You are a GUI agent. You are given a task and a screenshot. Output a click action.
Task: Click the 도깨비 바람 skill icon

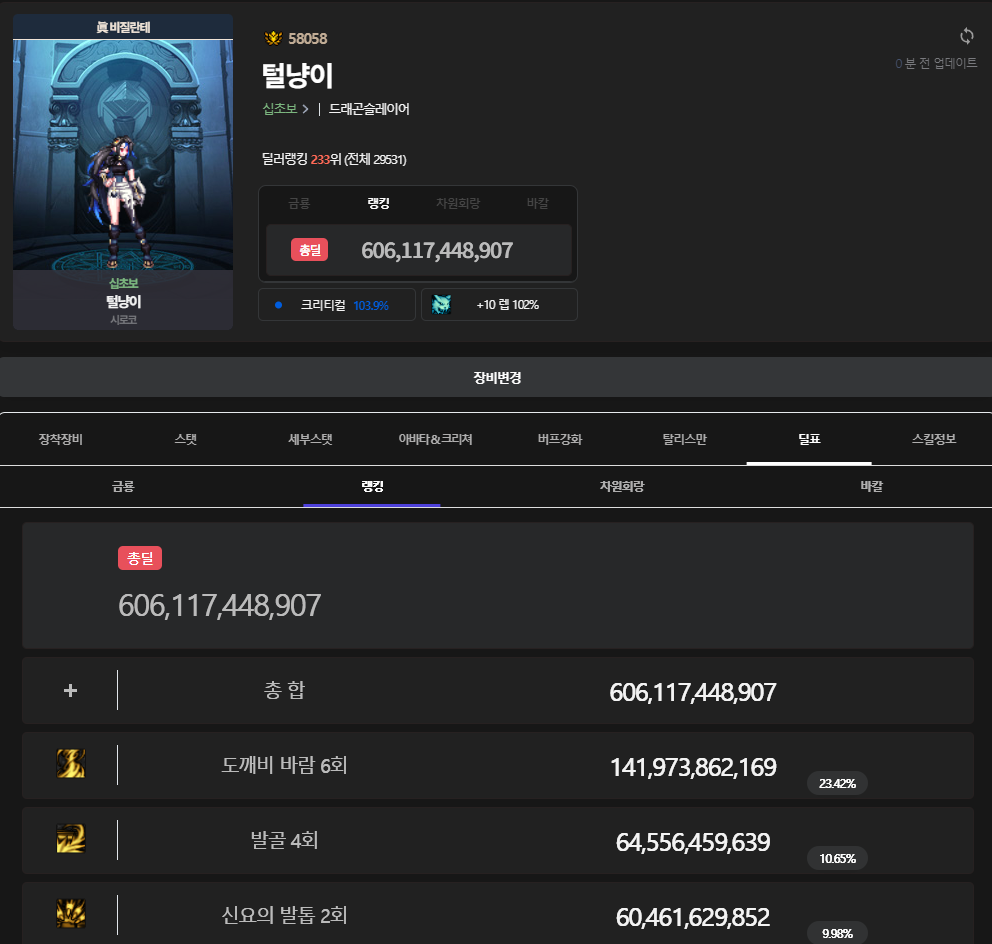tap(71, 765)
